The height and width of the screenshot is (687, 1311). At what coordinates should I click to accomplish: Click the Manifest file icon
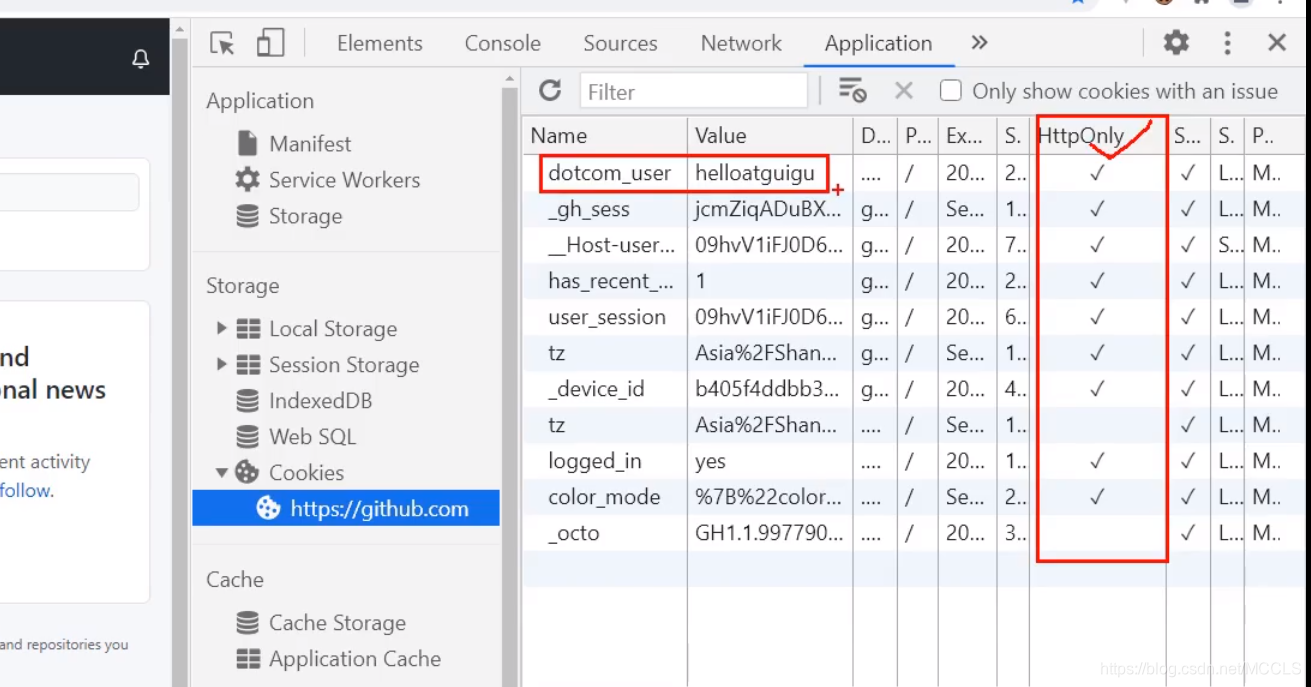click(x=247, y=143)
